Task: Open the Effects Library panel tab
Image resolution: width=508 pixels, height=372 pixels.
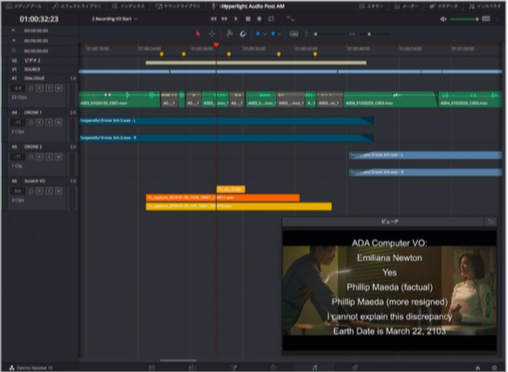Action: pos(77,6)
